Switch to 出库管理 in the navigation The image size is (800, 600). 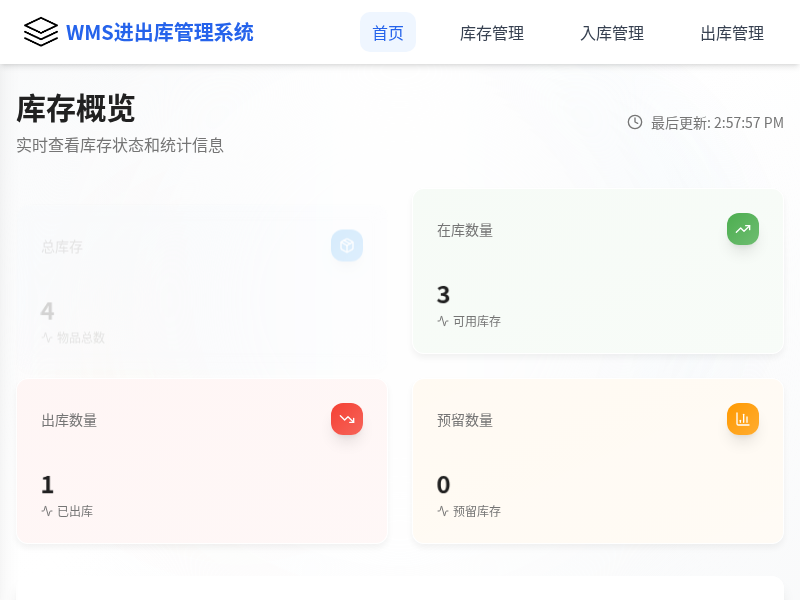click(x=732, y=33)
